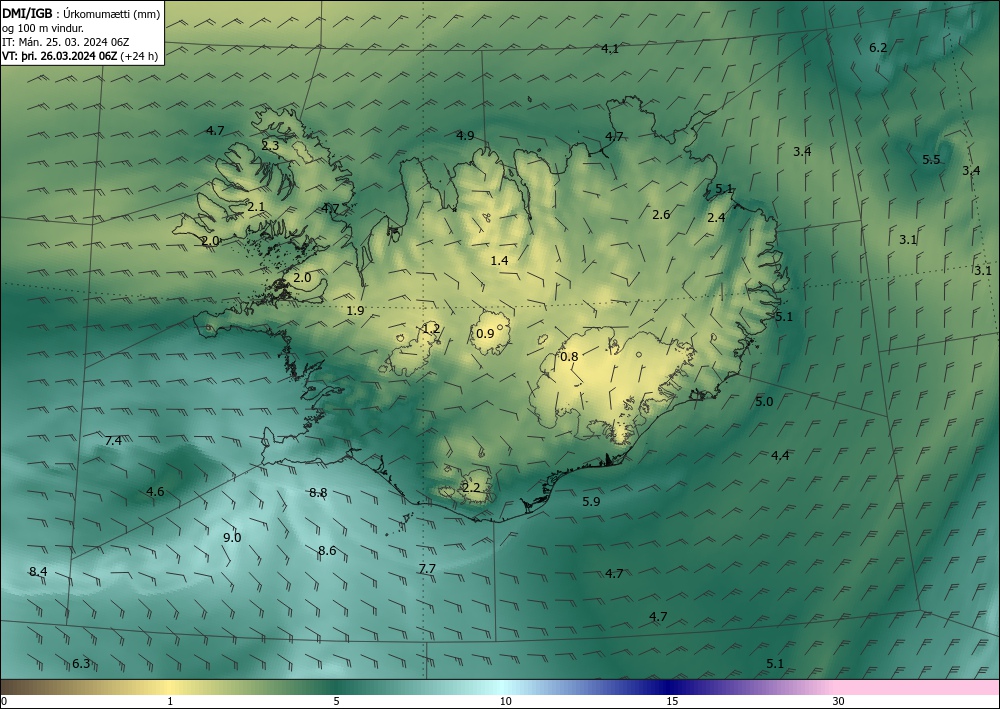Click the 8.4 value over the ocean
Image resolution: width=1000 pixels, height=709 pixels.
(38, 571)
